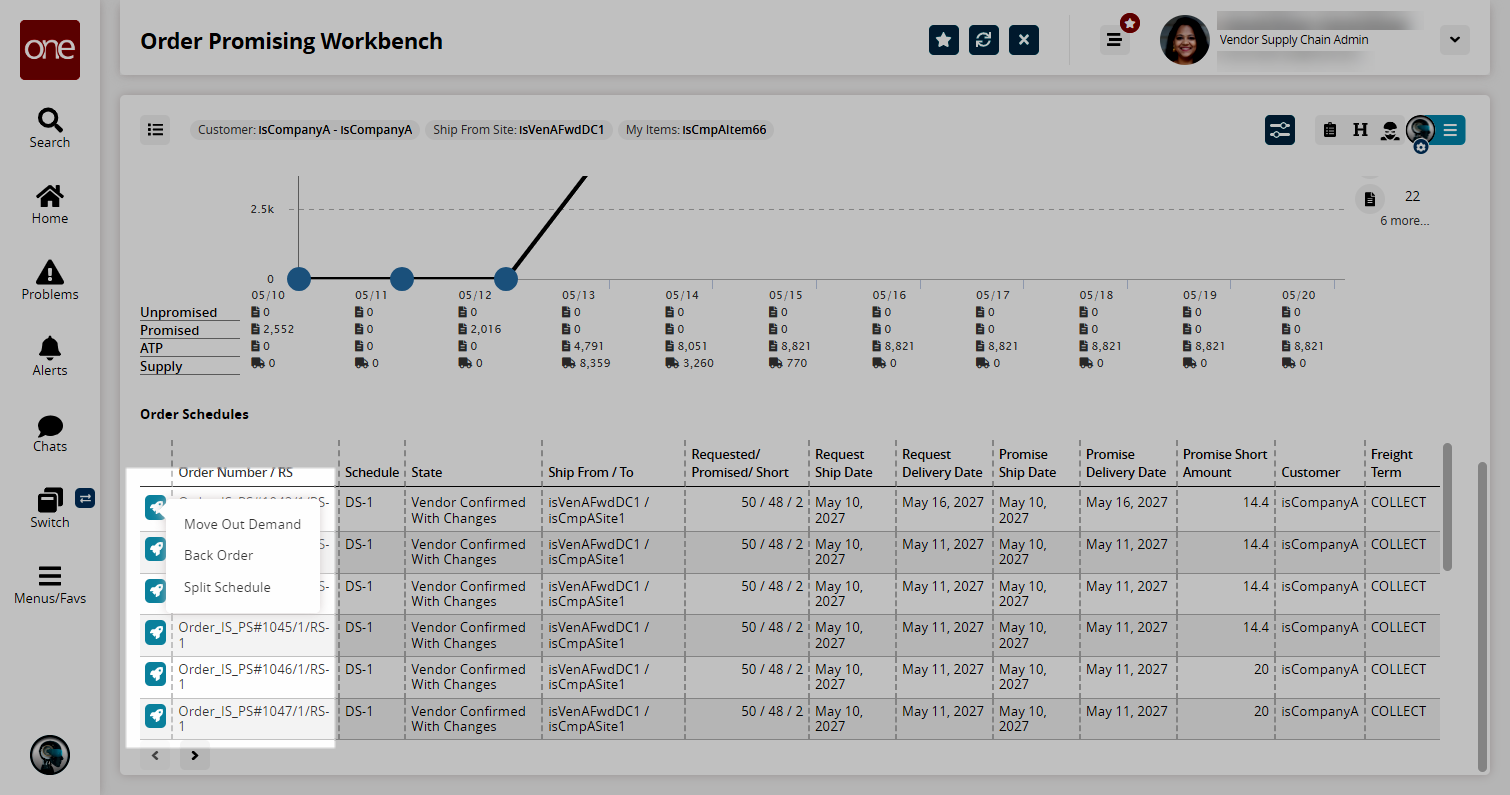Click the document icon next to 22
Screen dimensions: 1510x795
coord(1370,198)
